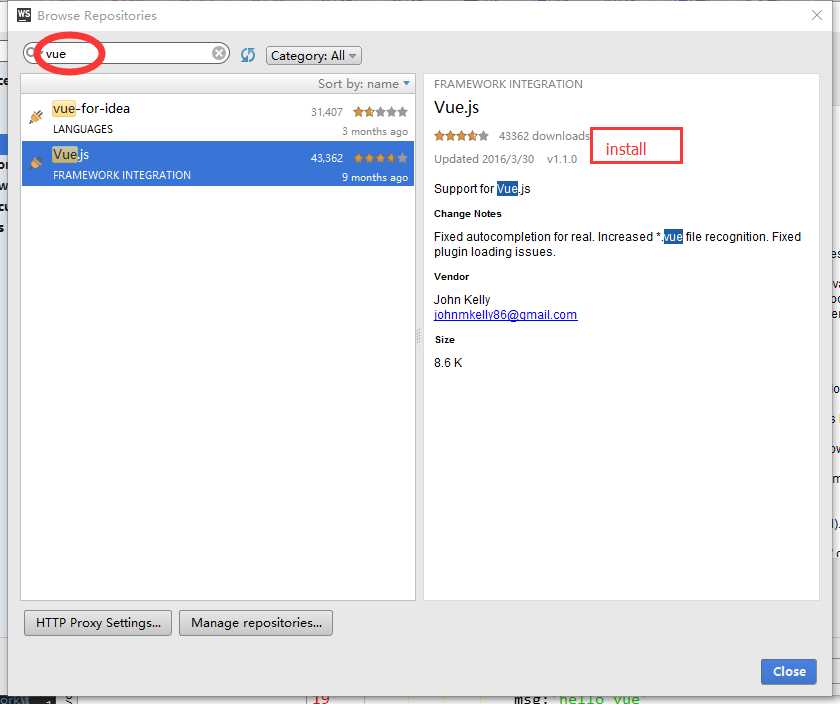
Task: Click the 31,407 download count
Action: [326, 112]
